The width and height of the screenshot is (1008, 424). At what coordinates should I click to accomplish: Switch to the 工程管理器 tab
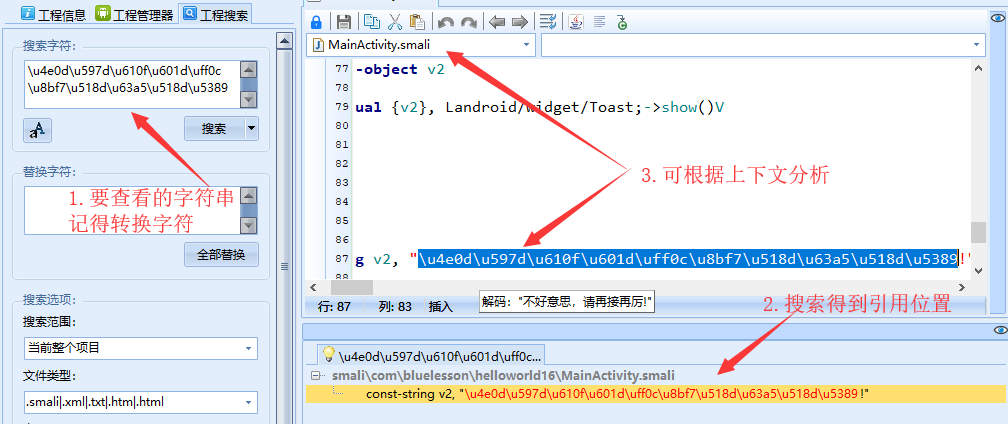pos(132,14)
